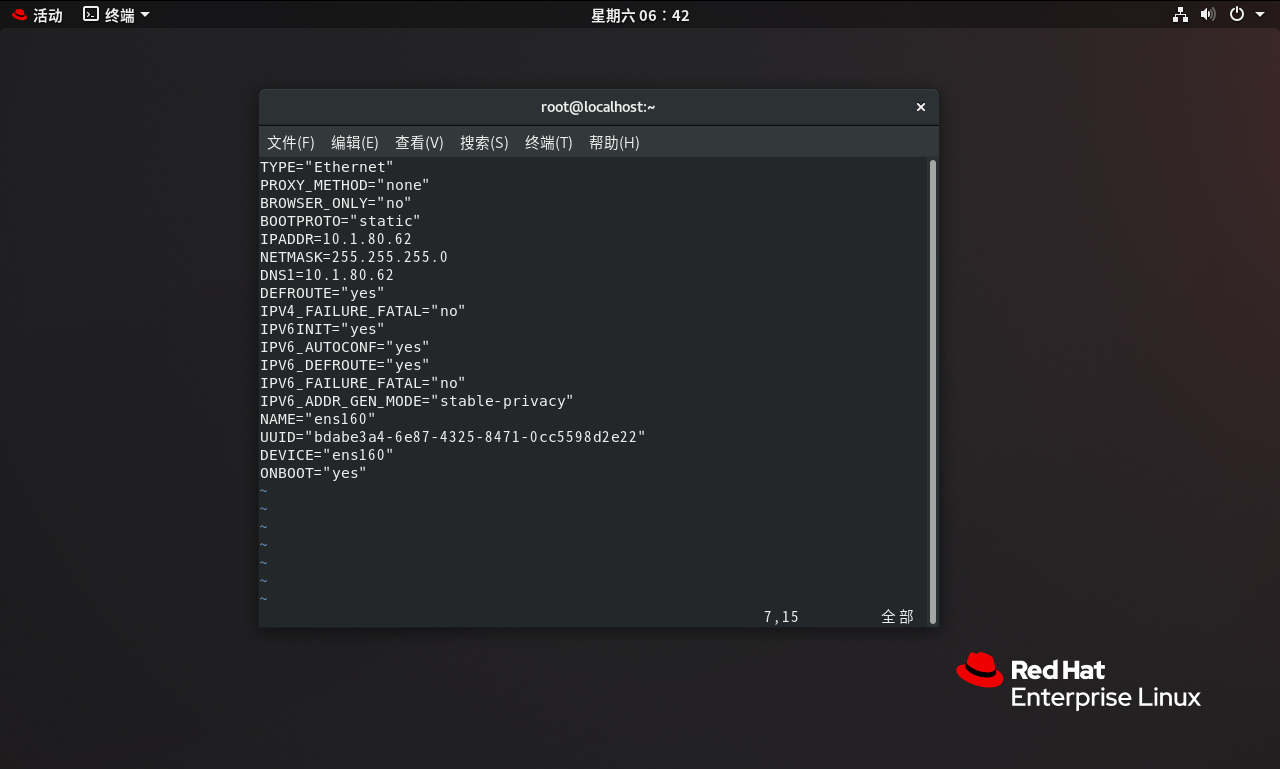Close the root@localhost terminal window

pos(921,107)
